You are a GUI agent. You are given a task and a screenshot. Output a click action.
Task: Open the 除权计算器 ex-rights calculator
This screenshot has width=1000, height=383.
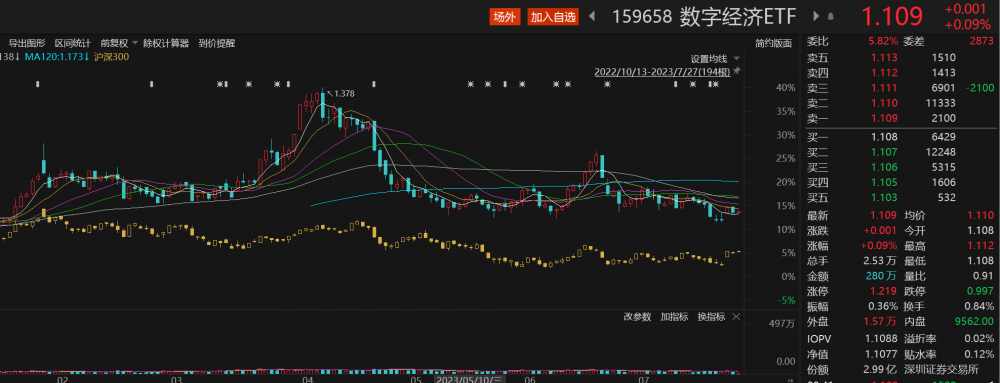pyautogui.click(x=166, y=43)
